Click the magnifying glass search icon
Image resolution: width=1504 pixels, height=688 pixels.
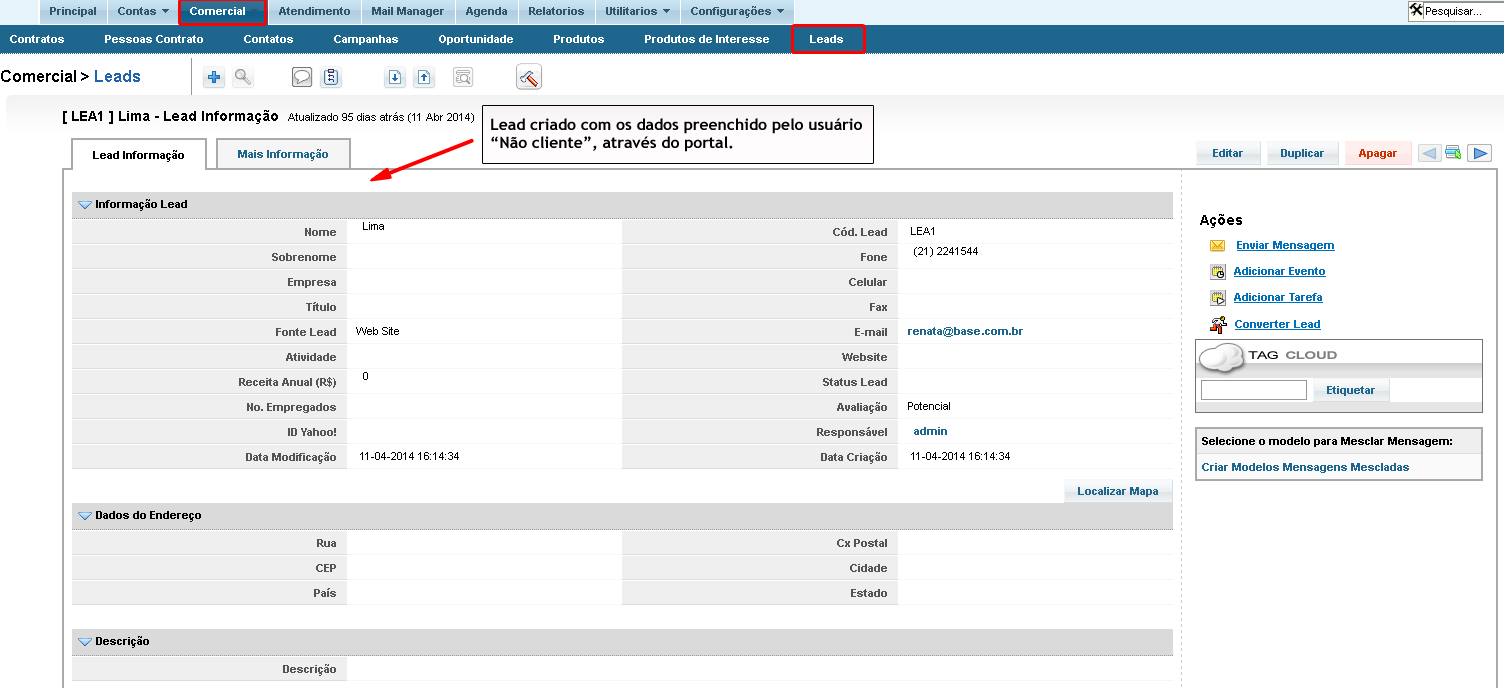point(242,77)
